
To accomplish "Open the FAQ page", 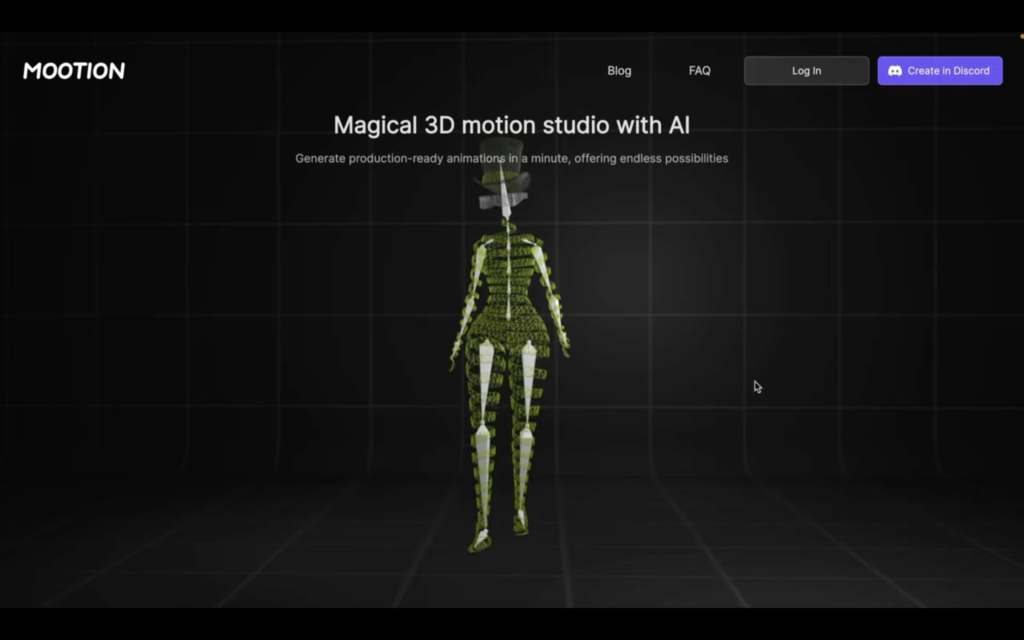I will click(x=700, y=71).
